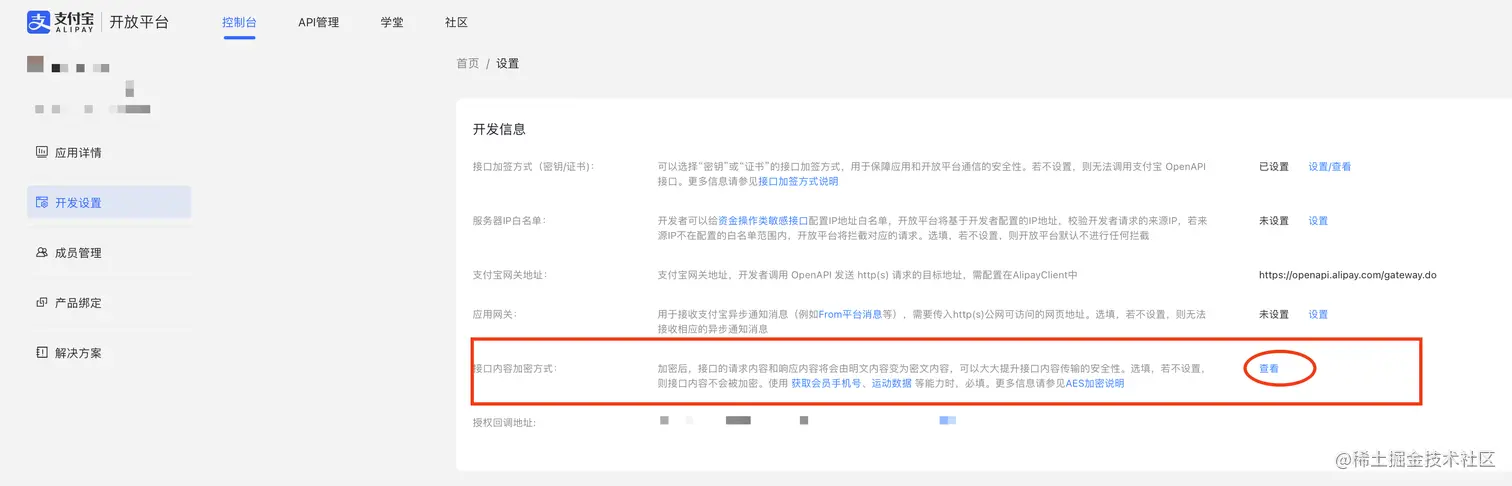
Task: Go to 首页 in the breadcrumb
Action: [x=467, y=63]
